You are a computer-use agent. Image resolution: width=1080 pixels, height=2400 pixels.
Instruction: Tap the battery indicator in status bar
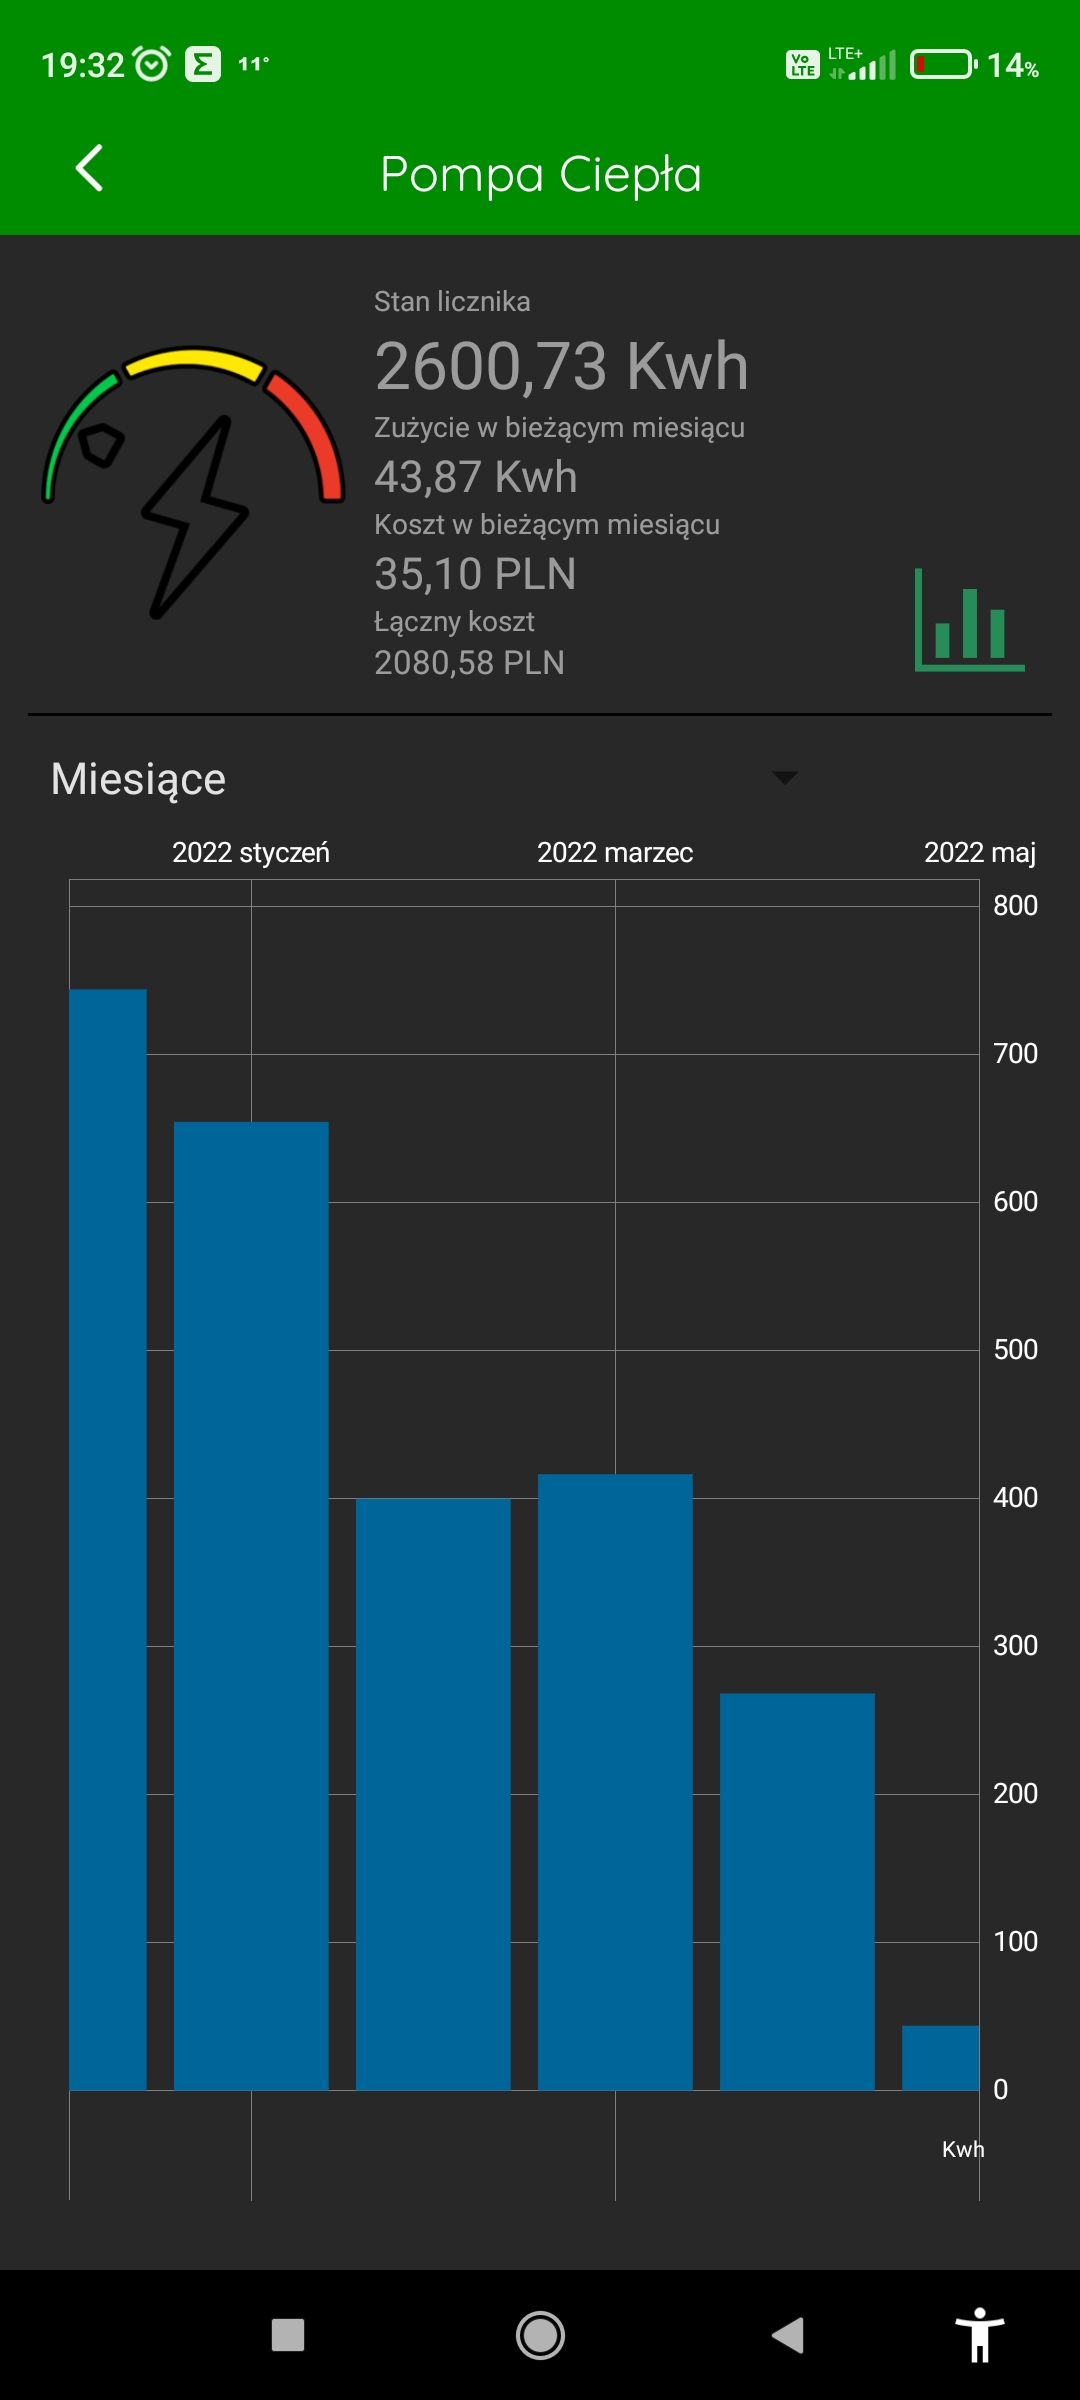pos(943,65)
